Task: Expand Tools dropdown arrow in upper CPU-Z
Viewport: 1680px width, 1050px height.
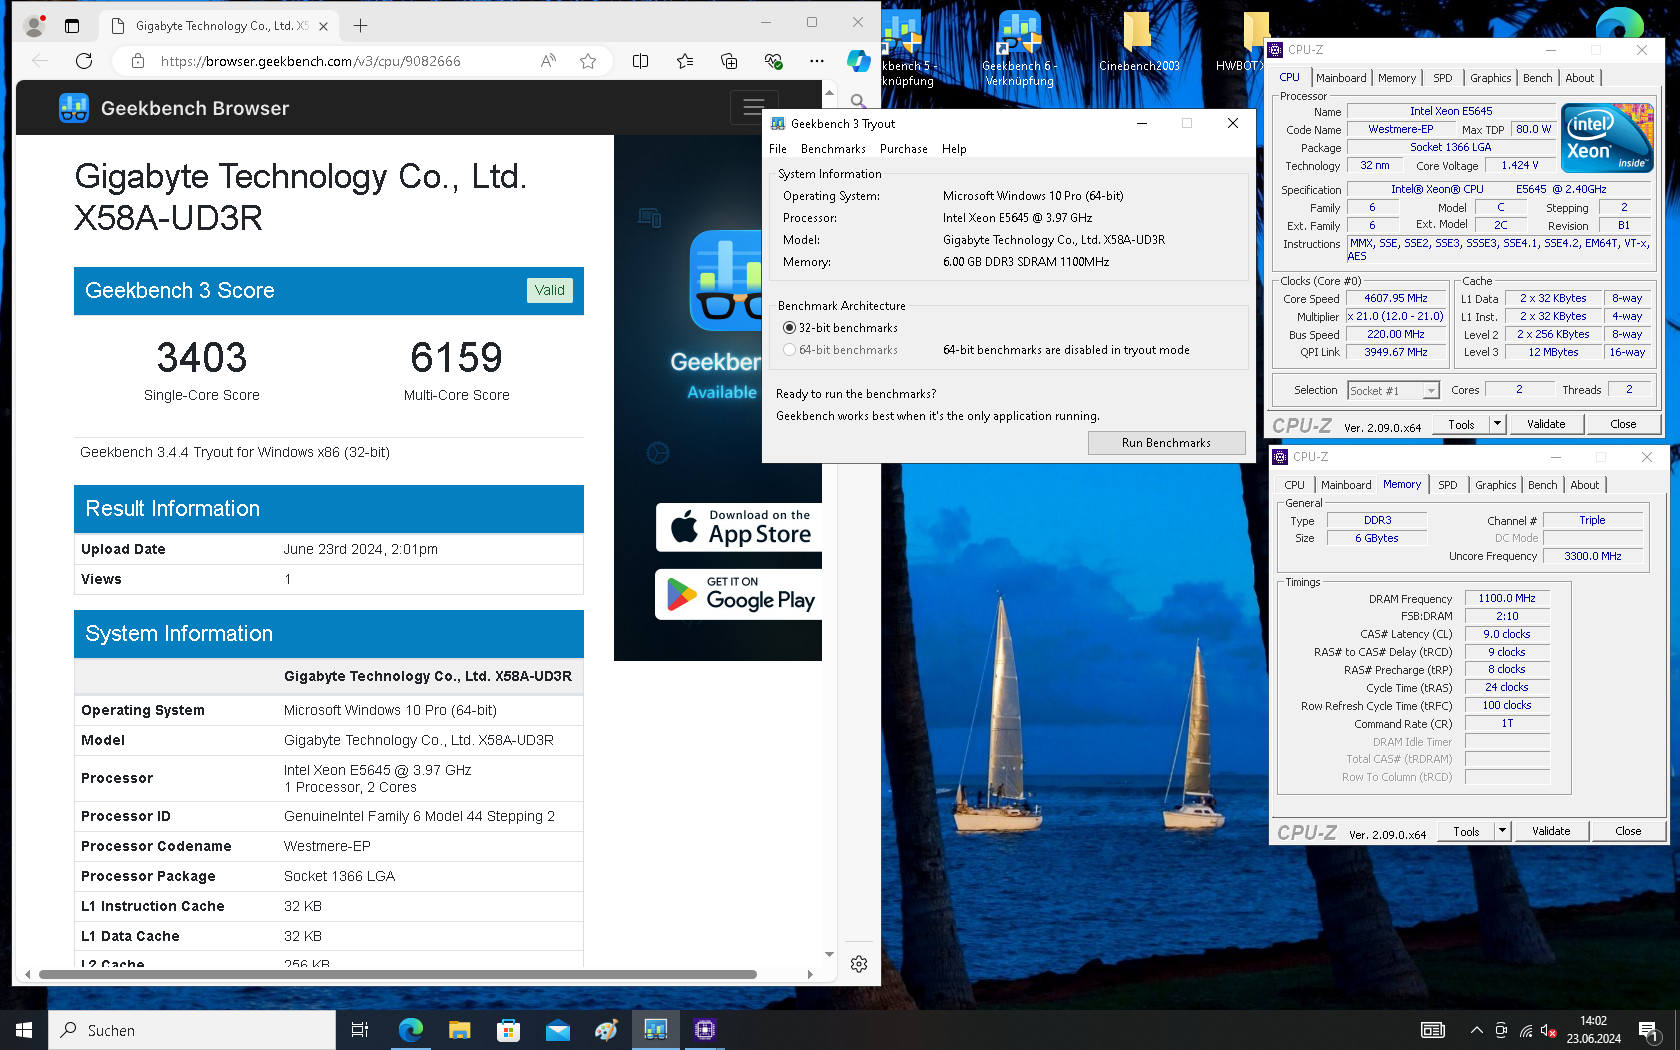Action: 1497,425
